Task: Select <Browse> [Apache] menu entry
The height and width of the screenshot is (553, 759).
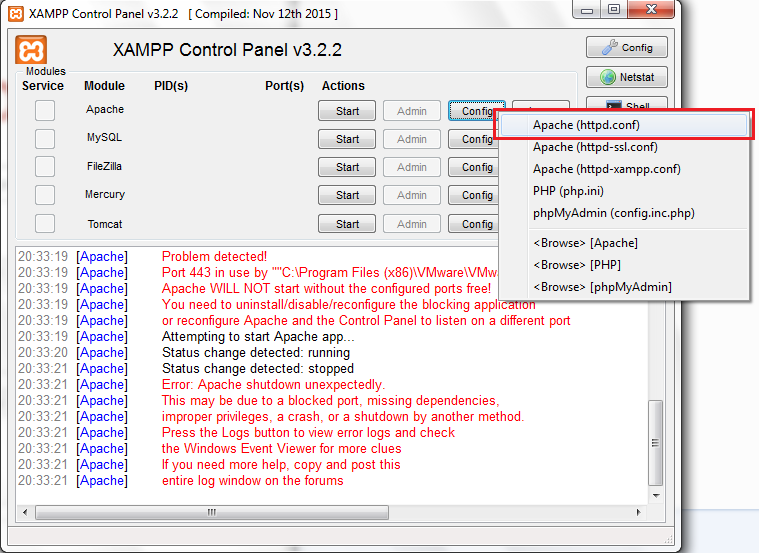Action: (x=624, y=243)
